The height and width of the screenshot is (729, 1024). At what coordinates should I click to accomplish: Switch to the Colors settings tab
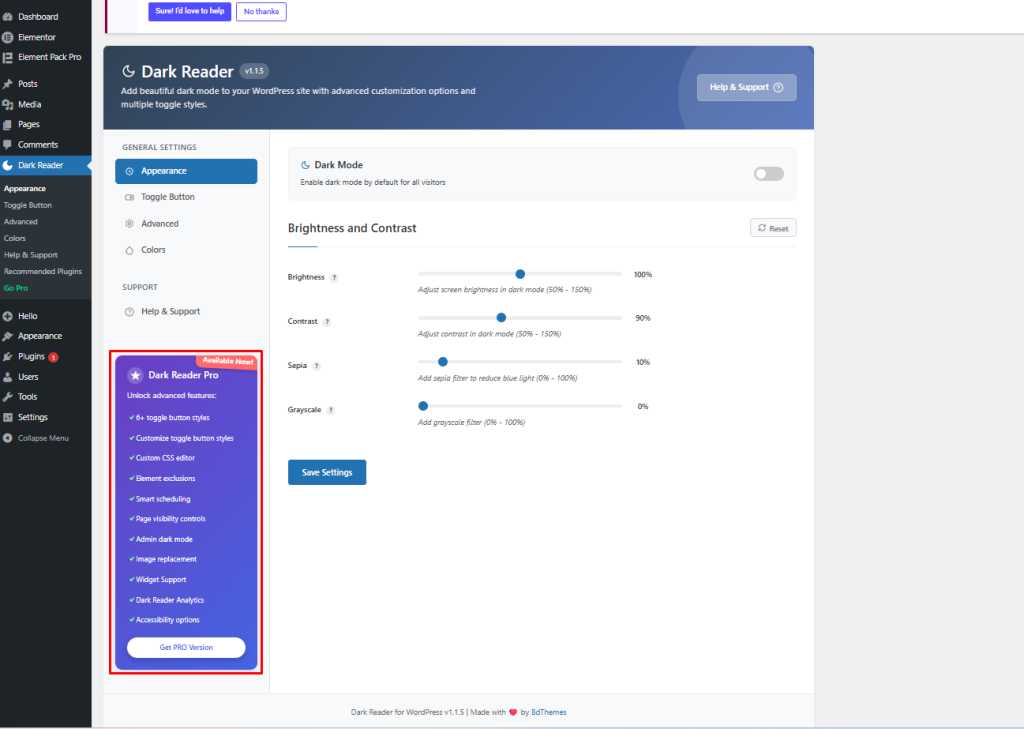pos(186,250)
